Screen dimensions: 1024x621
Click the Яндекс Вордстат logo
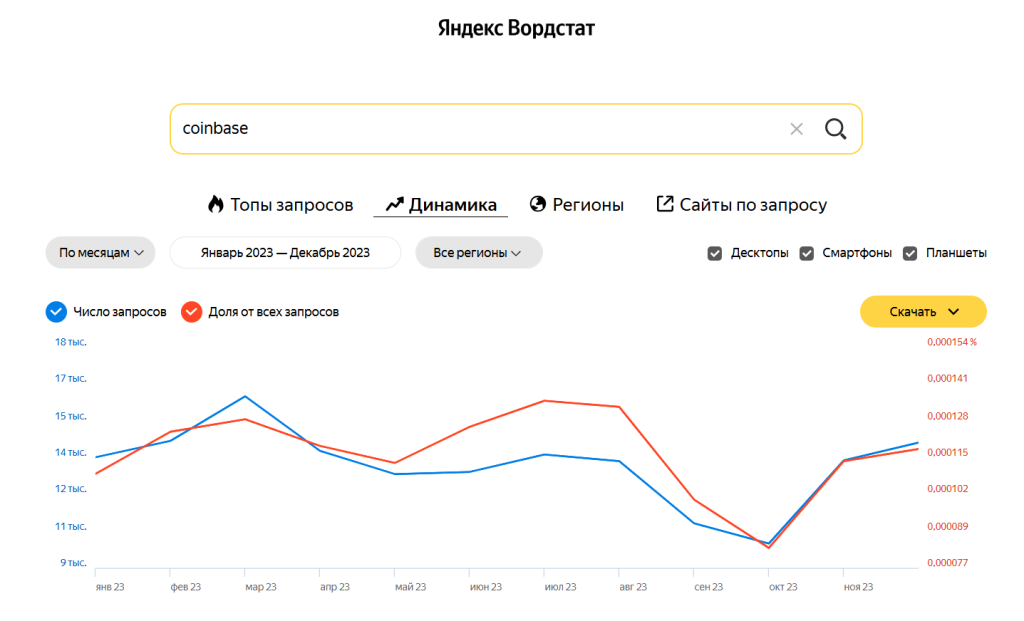coord(516,28)
